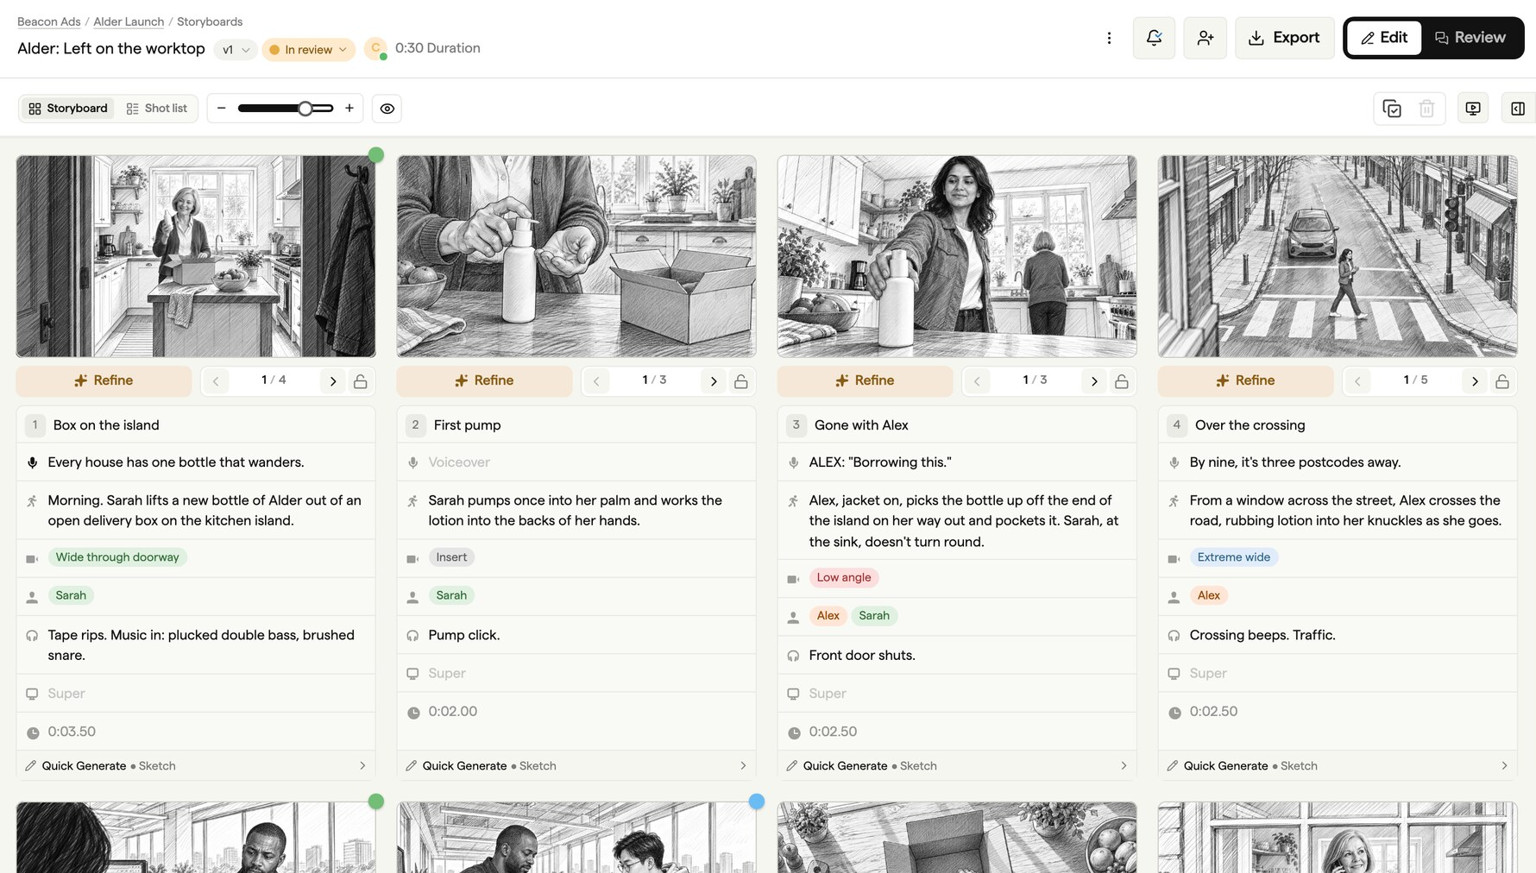1536x873 pixels.
Task: Switch to Edit mode
Action: (x=1384, y=38)
